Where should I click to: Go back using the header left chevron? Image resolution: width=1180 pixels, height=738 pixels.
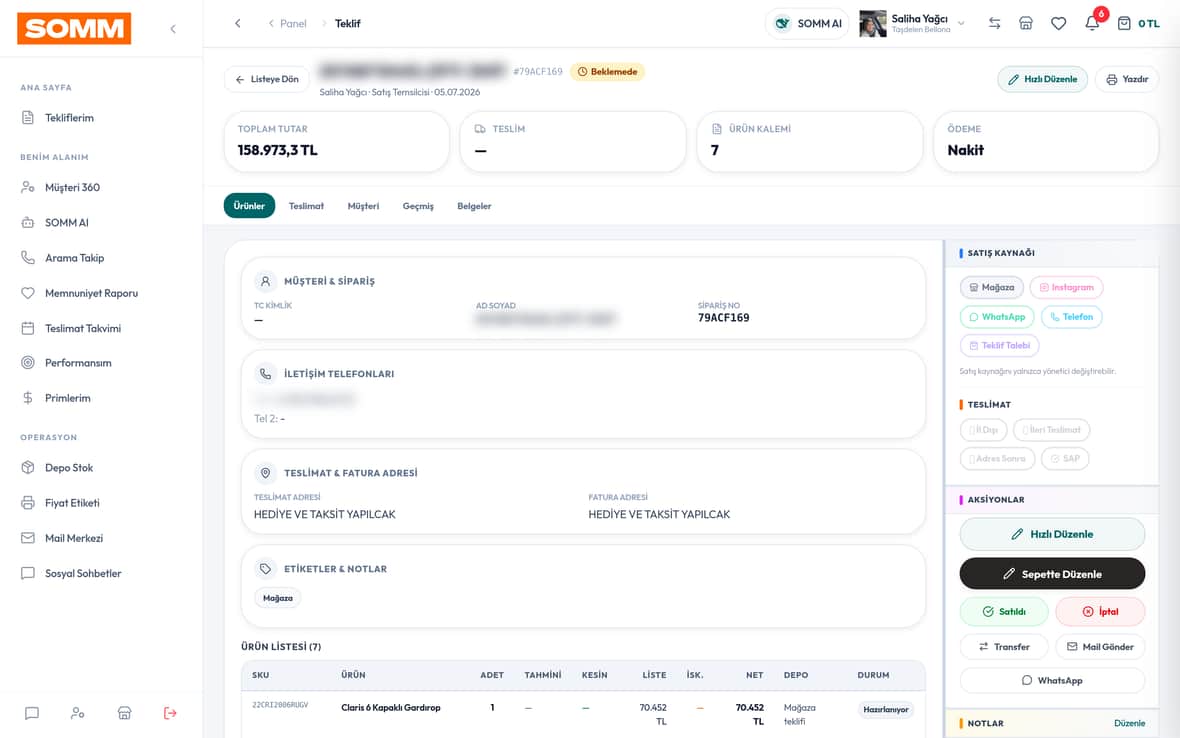point(238,23)
